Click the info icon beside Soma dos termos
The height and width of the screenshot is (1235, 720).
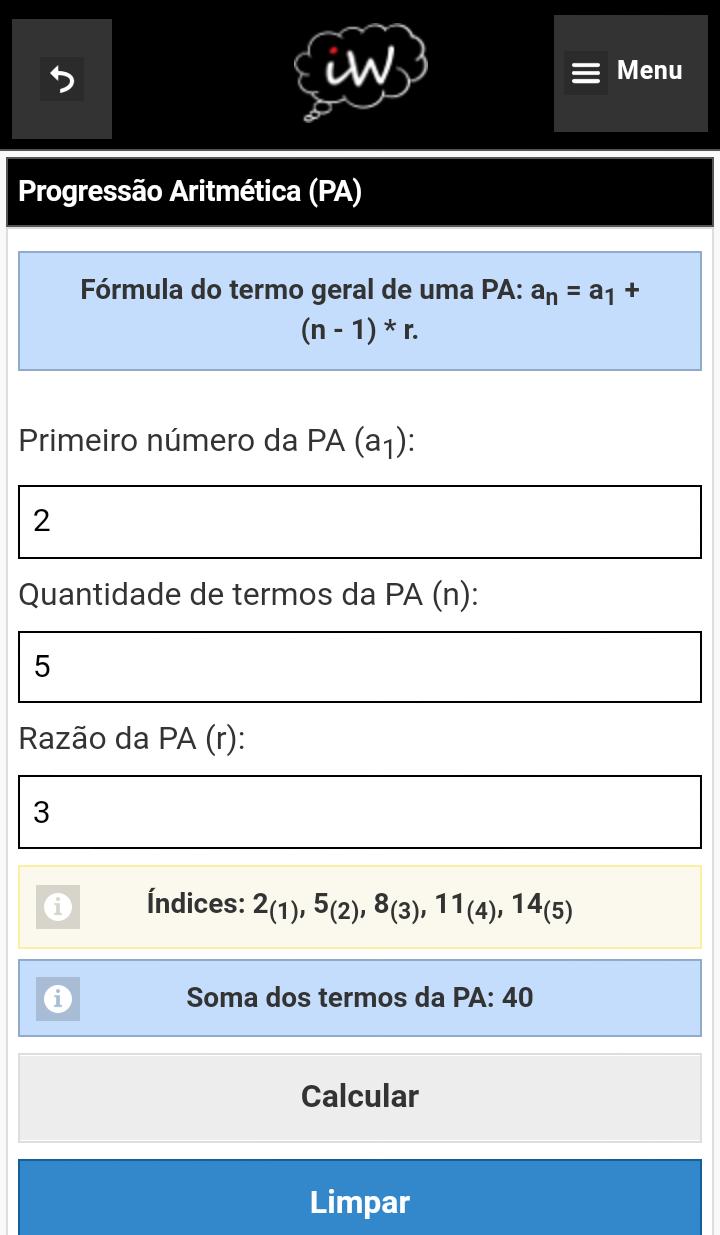58,999
